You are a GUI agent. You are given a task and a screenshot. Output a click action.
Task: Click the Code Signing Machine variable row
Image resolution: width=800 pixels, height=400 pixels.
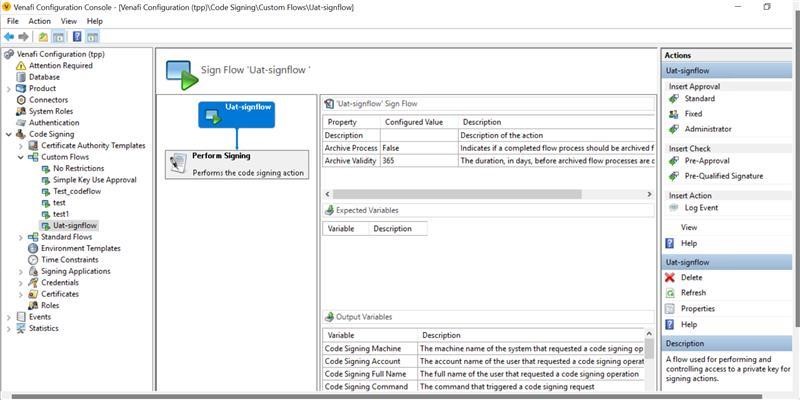(x=483, y=348)
